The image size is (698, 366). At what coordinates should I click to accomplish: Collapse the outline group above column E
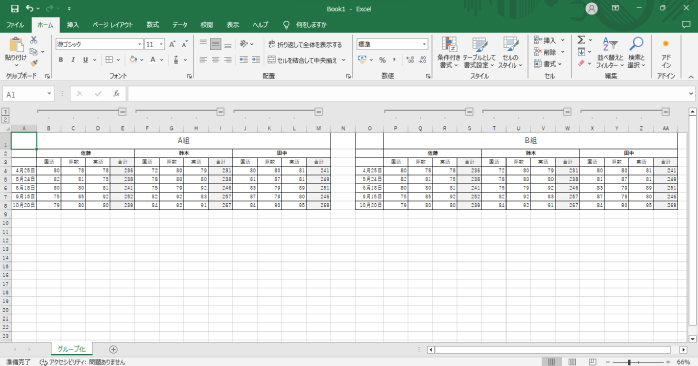[122, 112]
